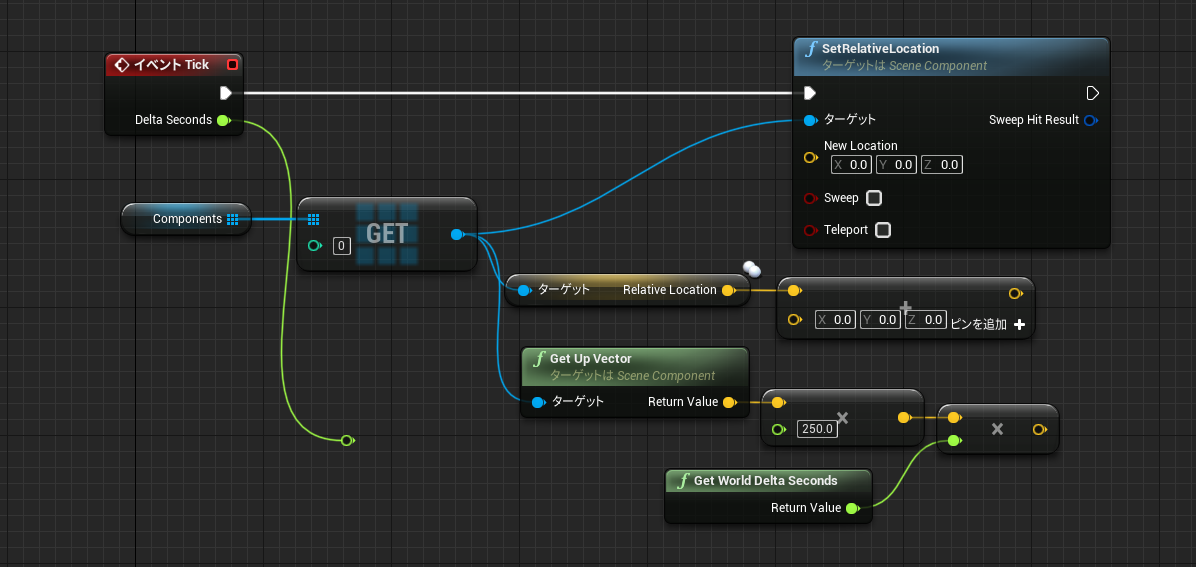Select the Components variable node

[186, 219]
